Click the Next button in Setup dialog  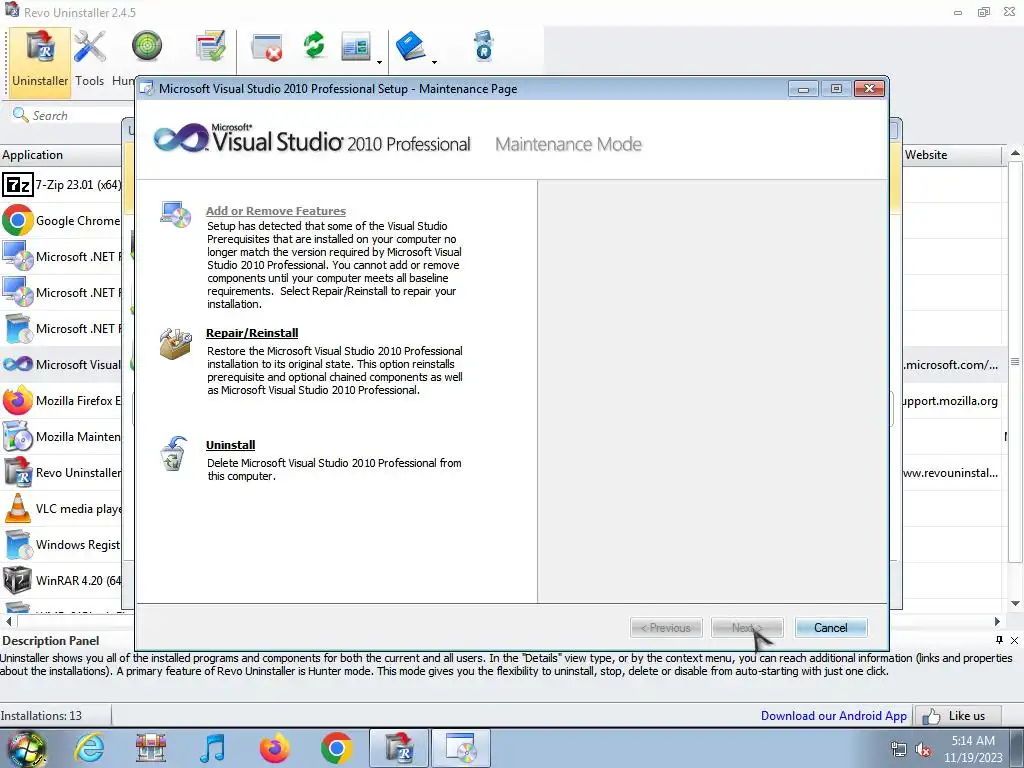pyautogui.click(x=747, y=628)
